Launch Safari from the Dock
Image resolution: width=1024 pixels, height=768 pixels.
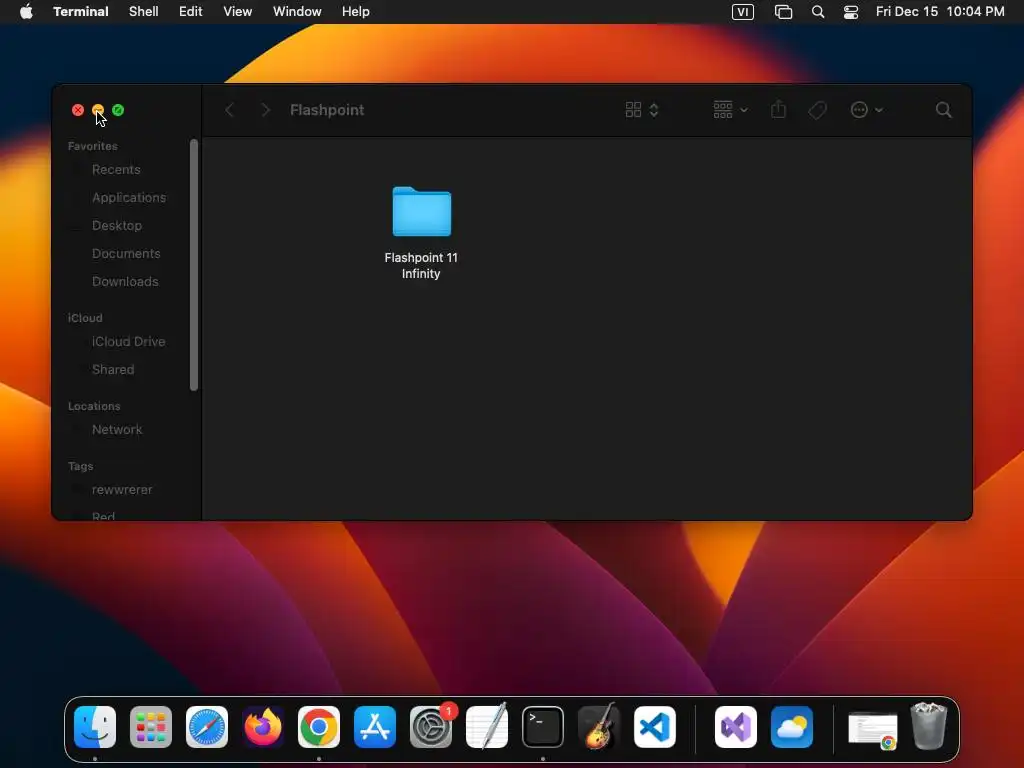tap(207, 727)
